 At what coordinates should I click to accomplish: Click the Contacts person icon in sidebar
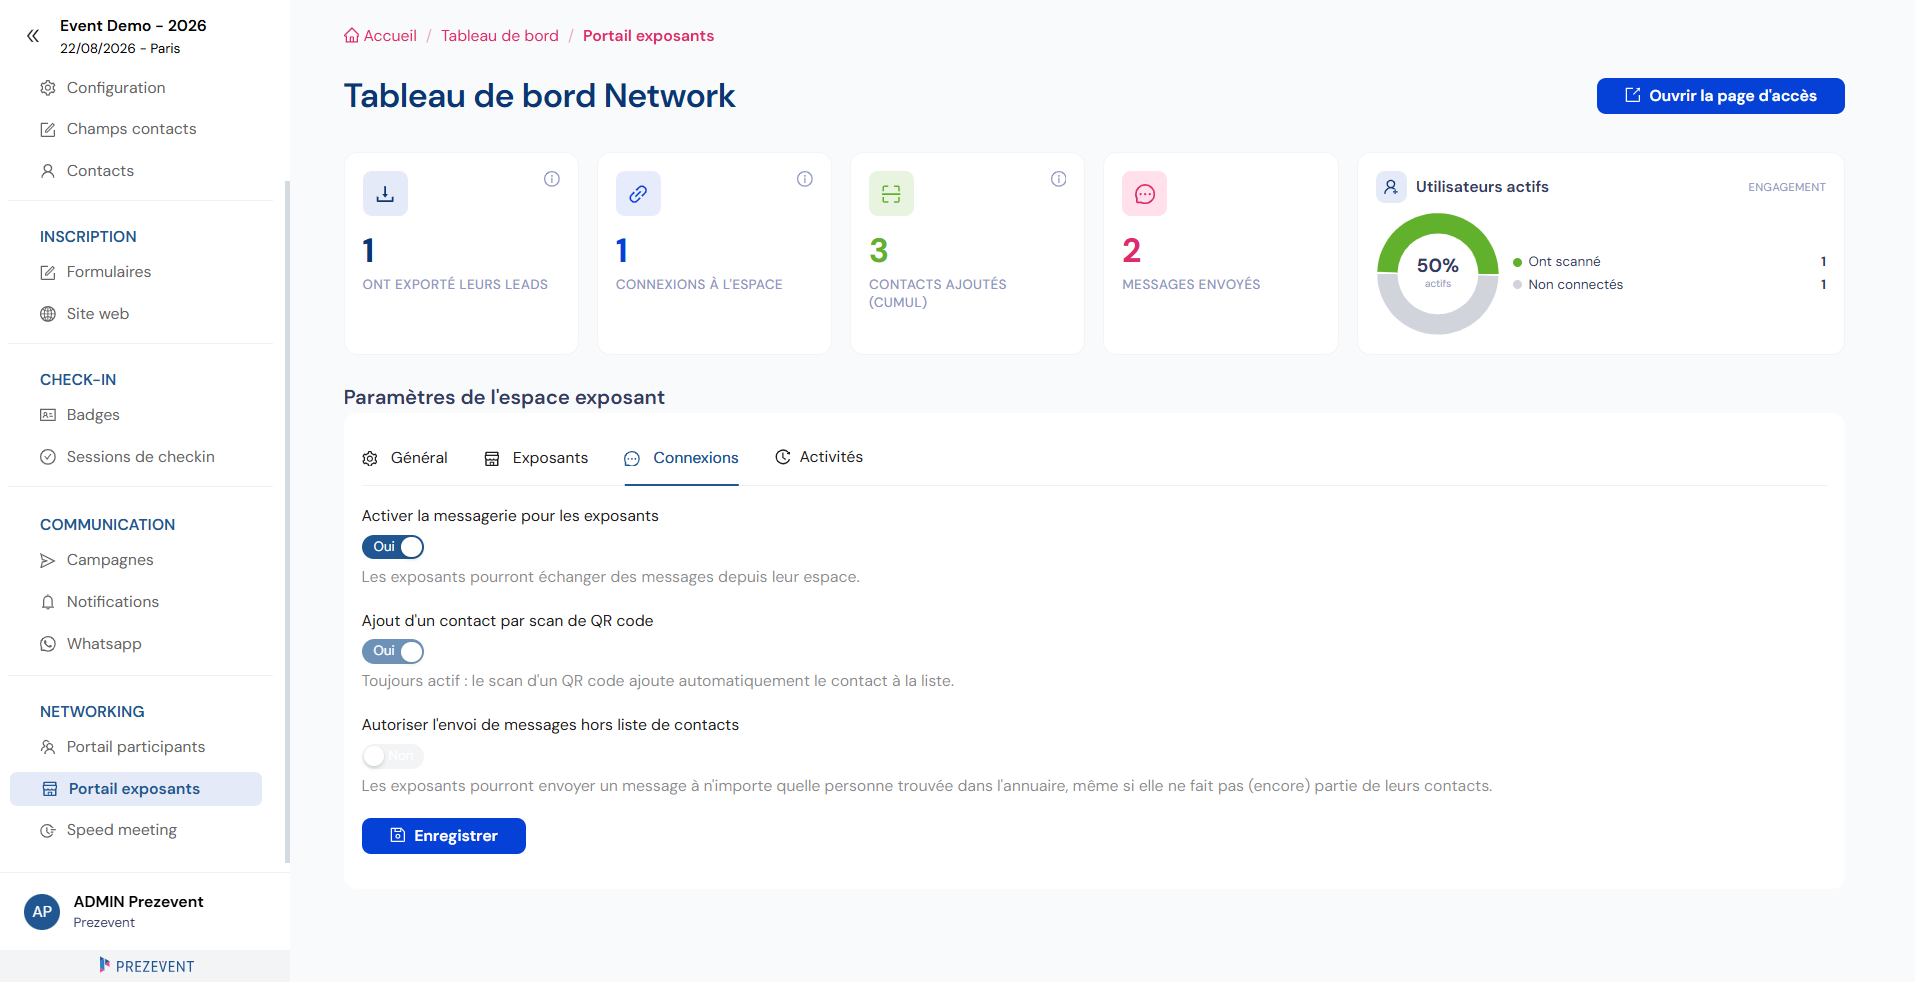pyautogui.click(x=48, y=171)
